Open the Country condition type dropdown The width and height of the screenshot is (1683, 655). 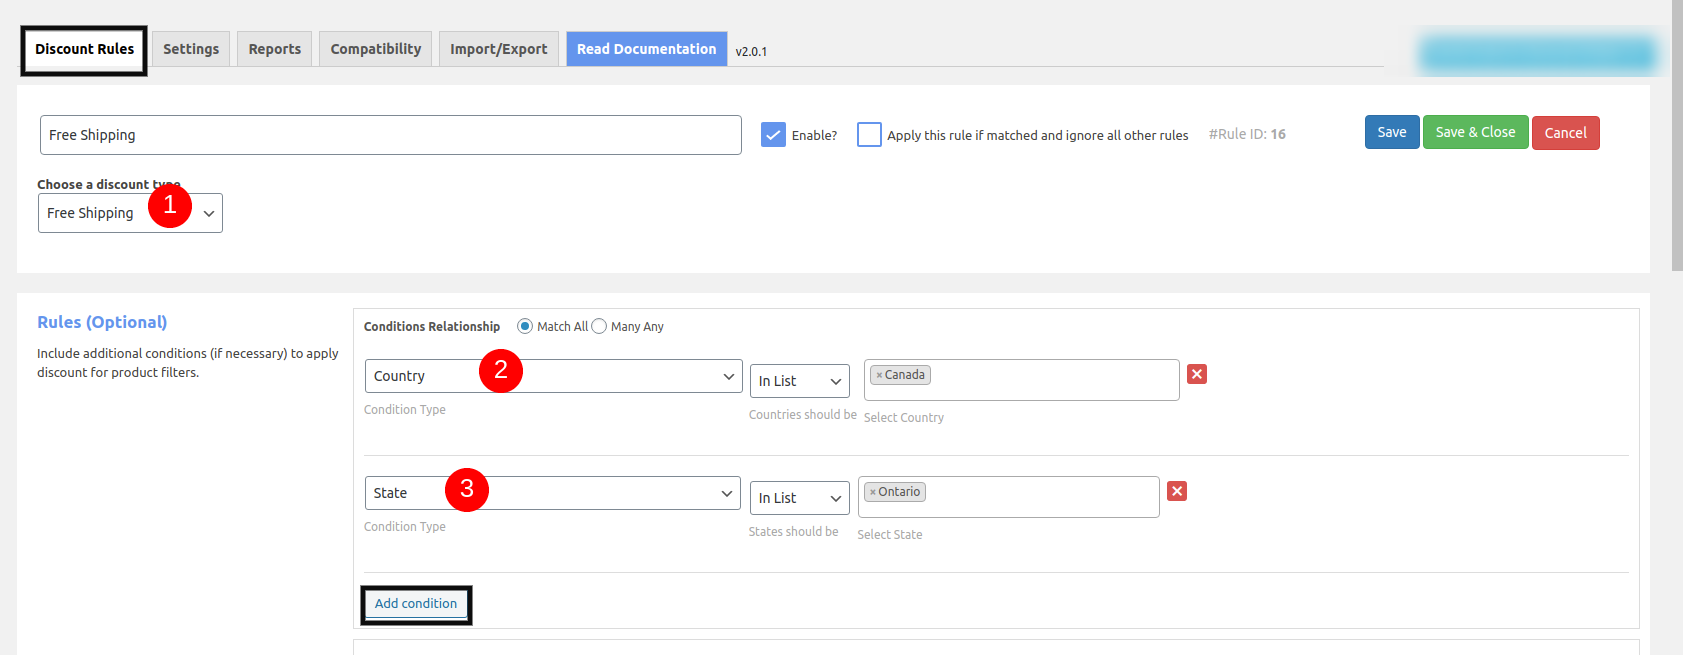[553, 376]
